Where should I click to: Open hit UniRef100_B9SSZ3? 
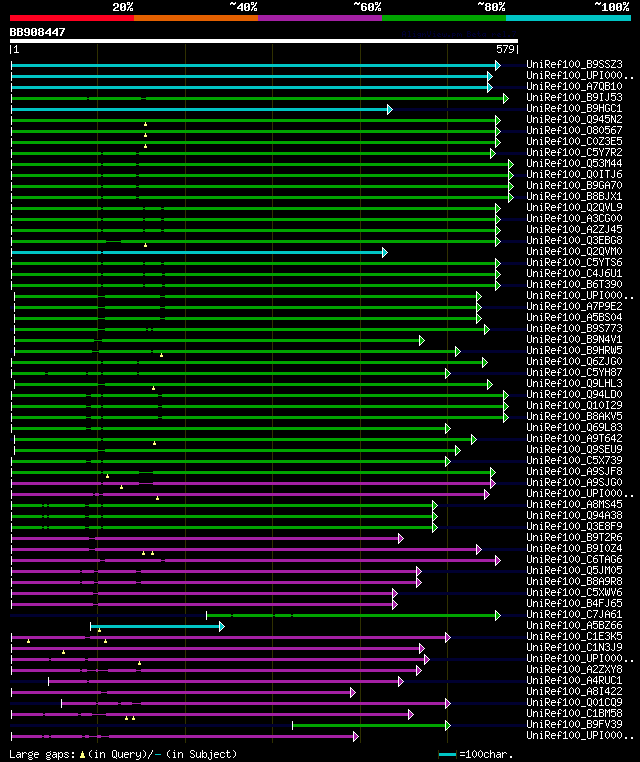pos(574,64)
